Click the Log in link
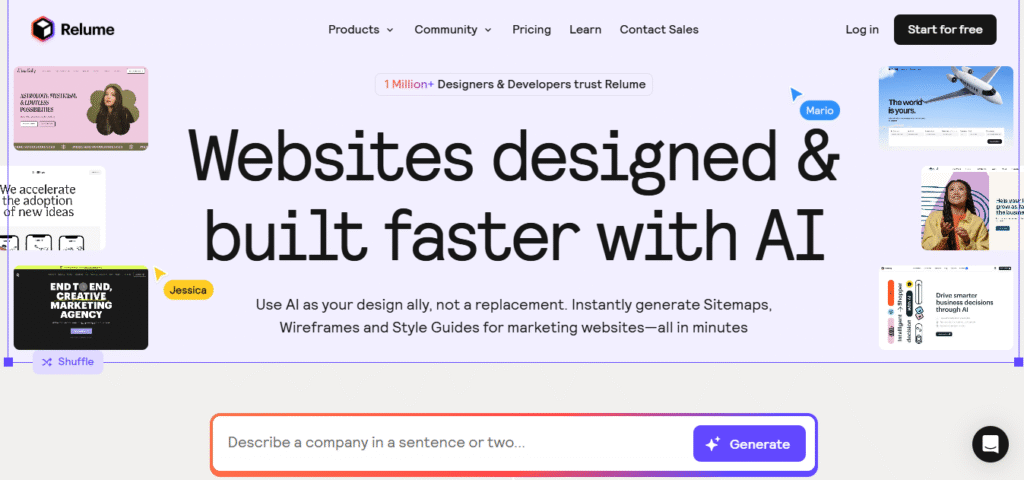Screen dimensions: 1024x480 862,30
